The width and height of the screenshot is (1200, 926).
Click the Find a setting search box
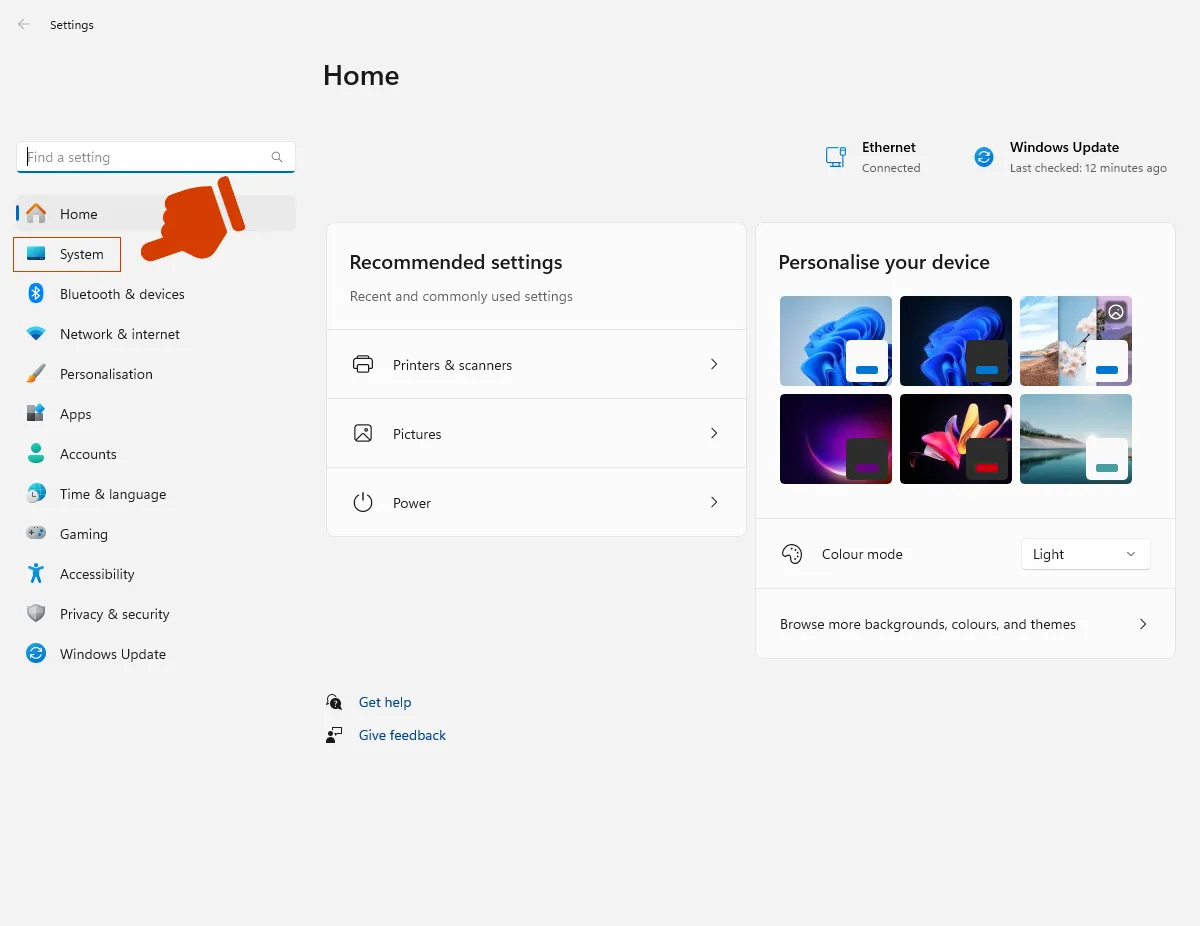(x=156, y=157)
